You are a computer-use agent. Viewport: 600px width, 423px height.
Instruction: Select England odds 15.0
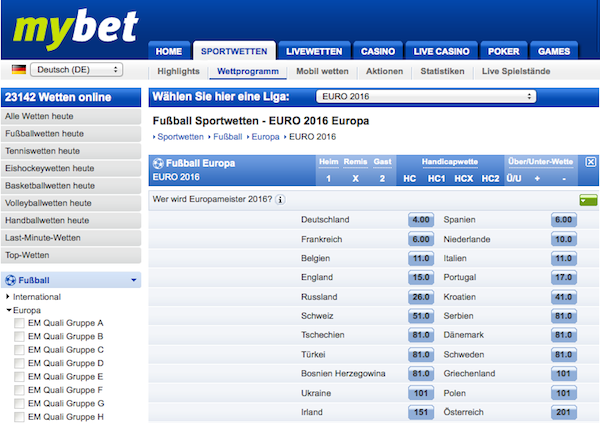pos(421,277)
